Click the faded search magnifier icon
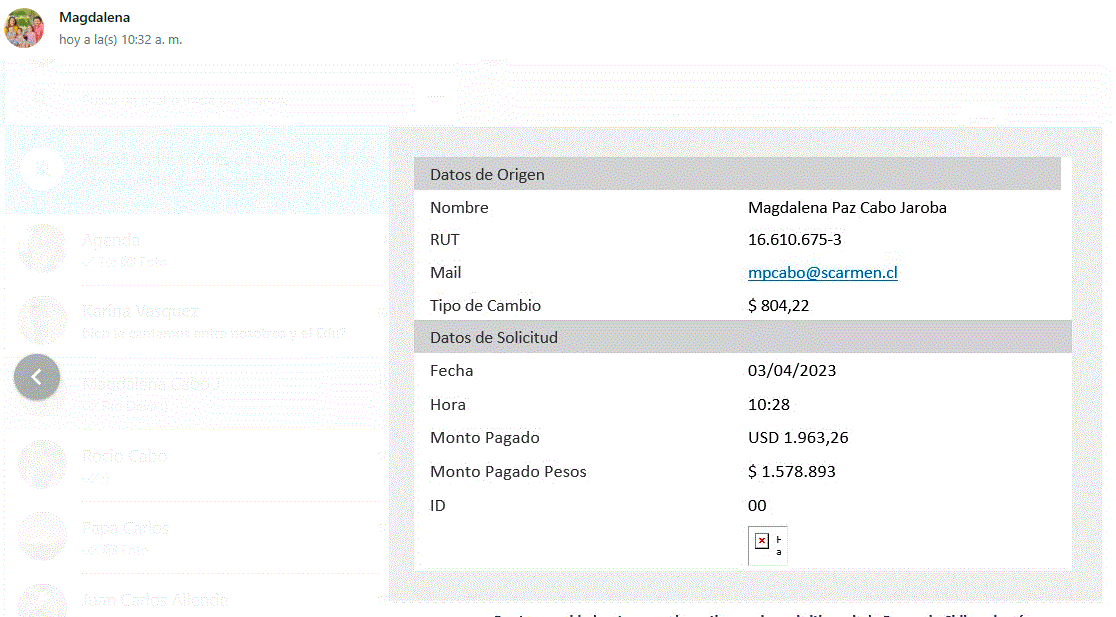1116x617 pixels. (42, 168)
